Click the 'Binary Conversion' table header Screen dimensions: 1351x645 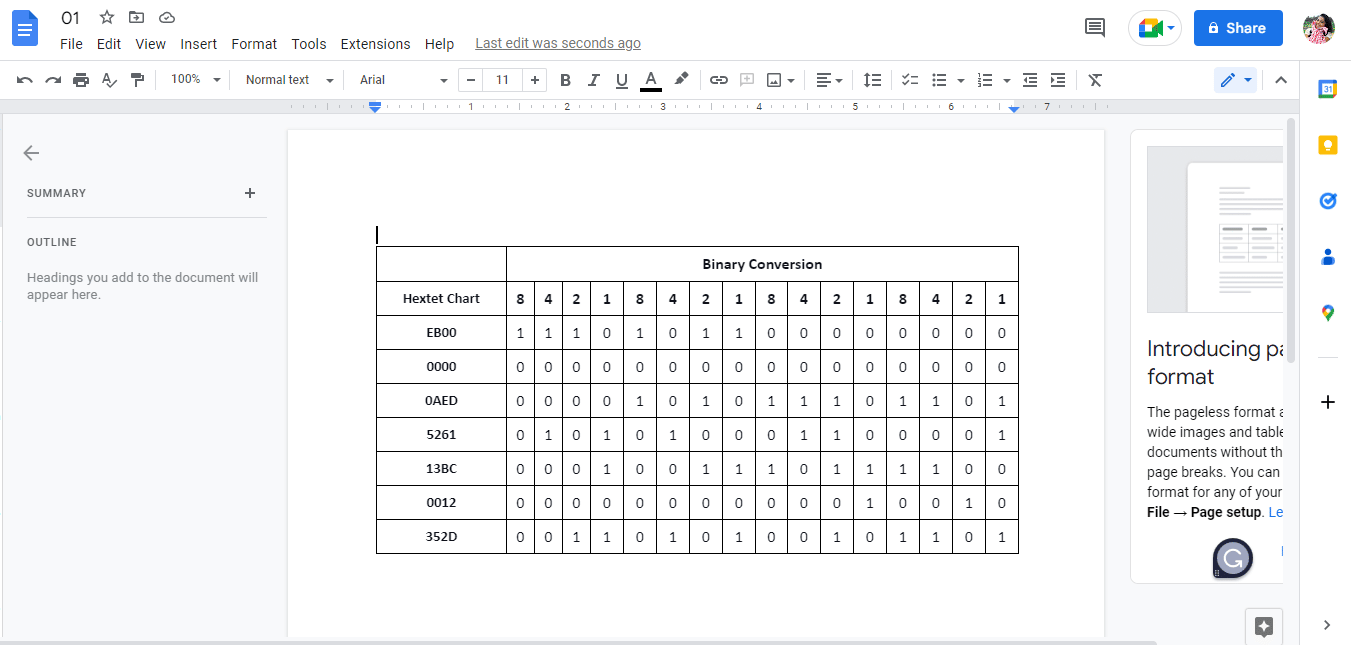[762, 265]
